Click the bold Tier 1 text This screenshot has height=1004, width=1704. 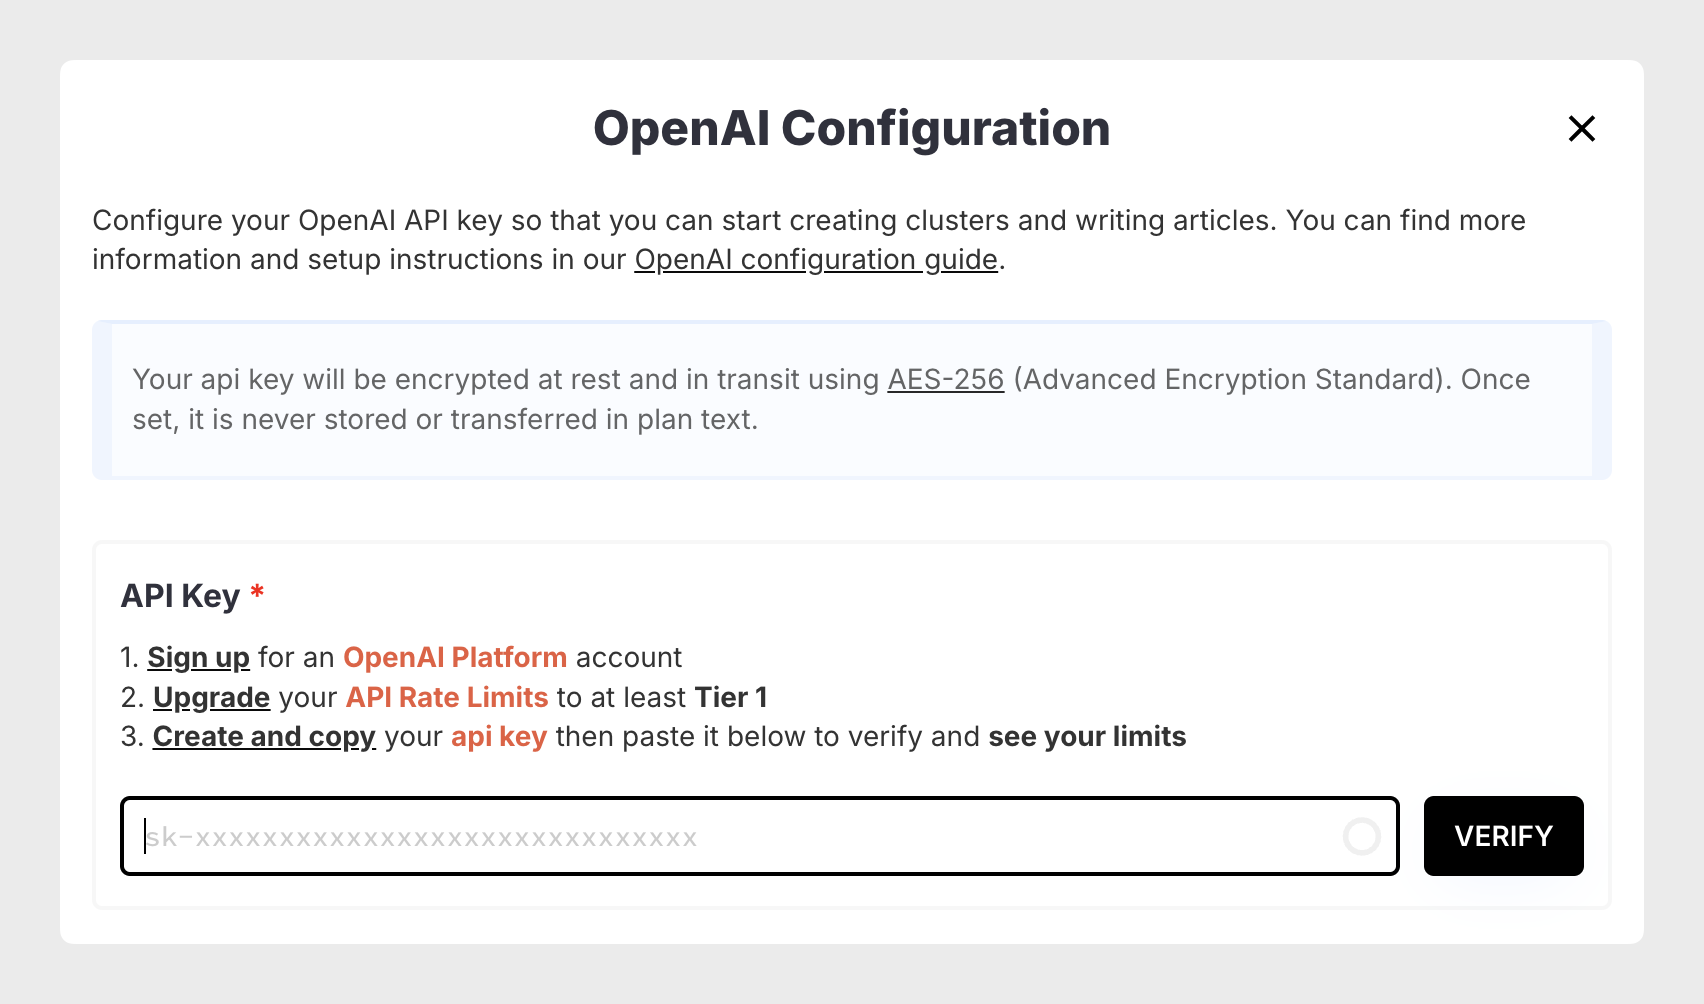pos(730,697)
